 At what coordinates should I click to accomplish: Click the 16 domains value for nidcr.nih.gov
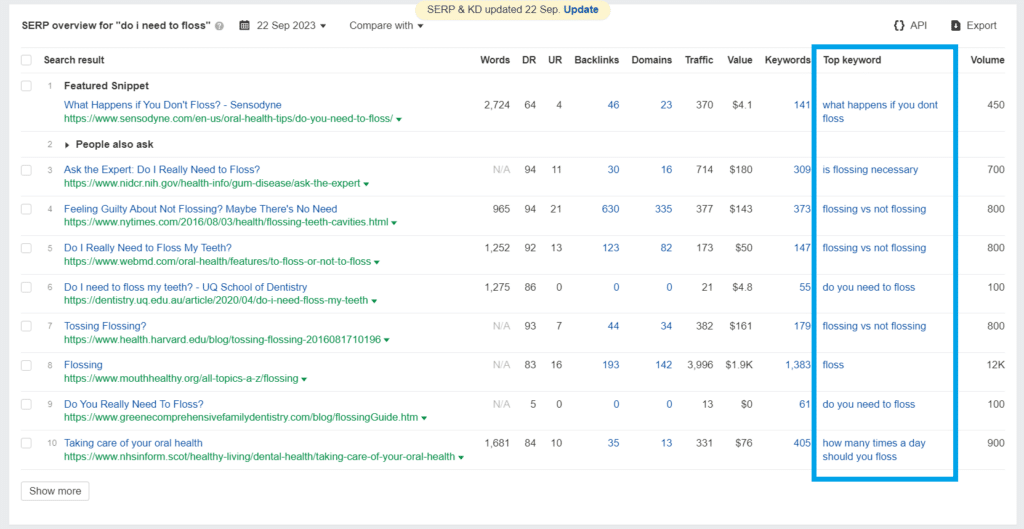(666, 170)
